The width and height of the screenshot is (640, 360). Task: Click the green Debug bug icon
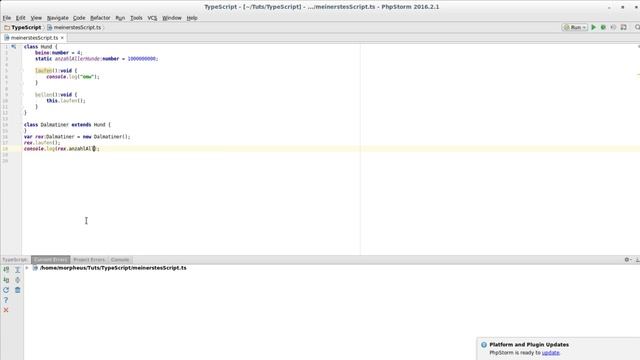click(x=603, y=27)
